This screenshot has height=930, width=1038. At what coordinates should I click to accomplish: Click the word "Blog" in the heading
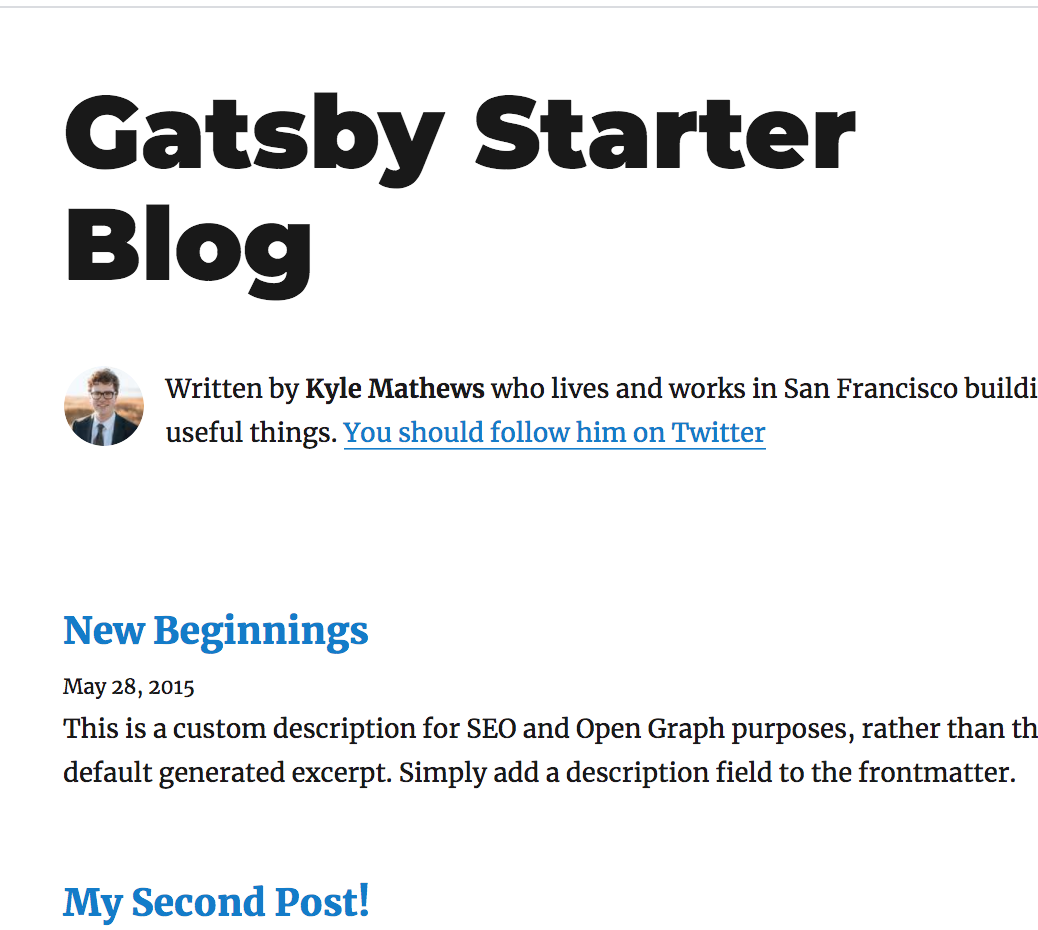pos(189,246)
